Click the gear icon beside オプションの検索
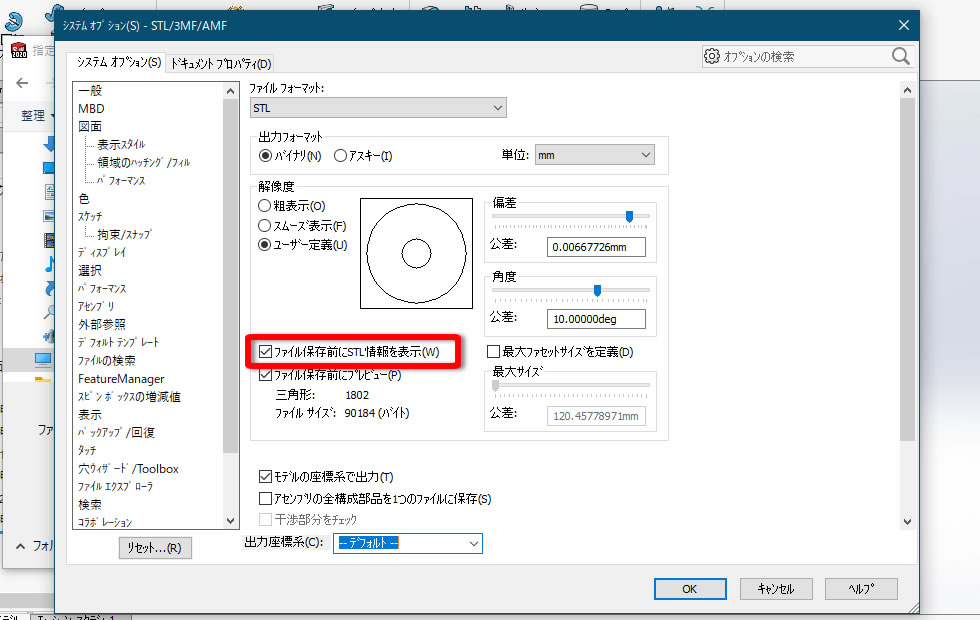Image resolution: width=980 pixels, height=620 pixels. click(x=711, y=56)
